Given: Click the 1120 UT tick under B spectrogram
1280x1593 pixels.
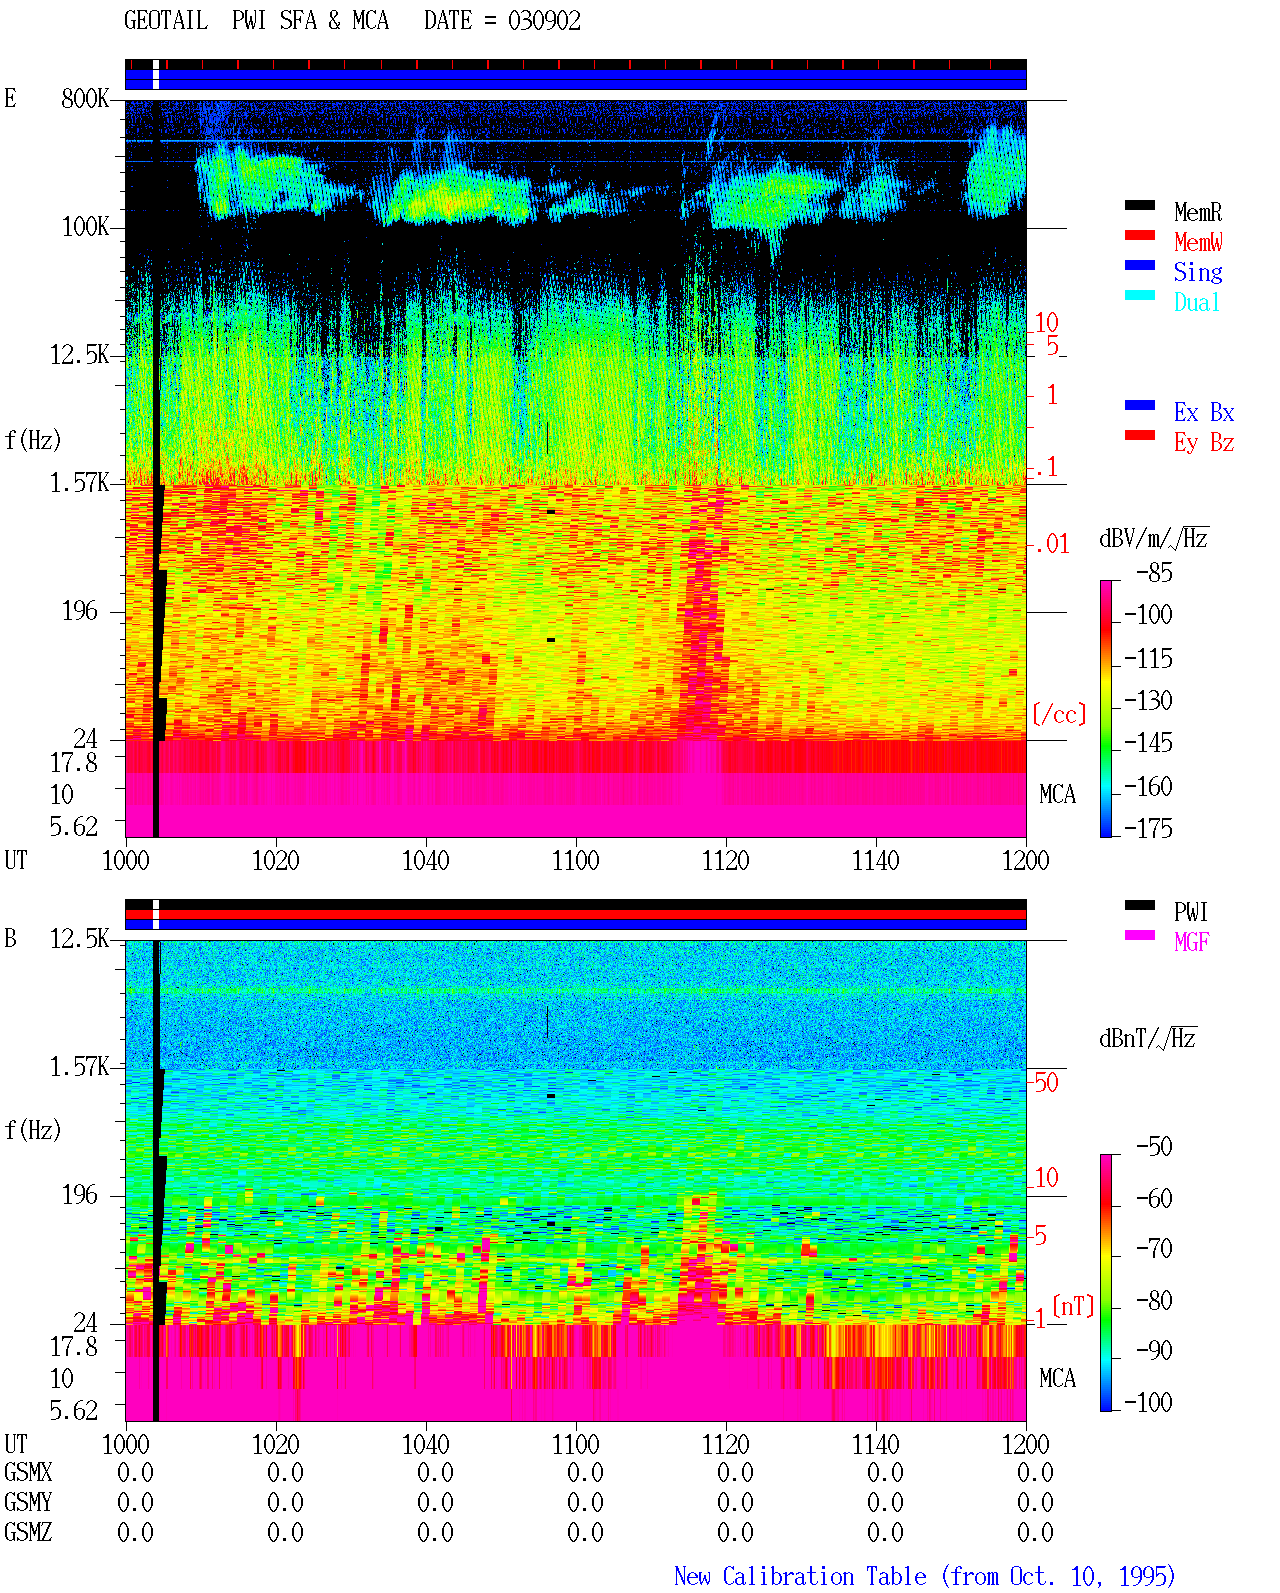Looking at the screenshot, I should 725,1444.
